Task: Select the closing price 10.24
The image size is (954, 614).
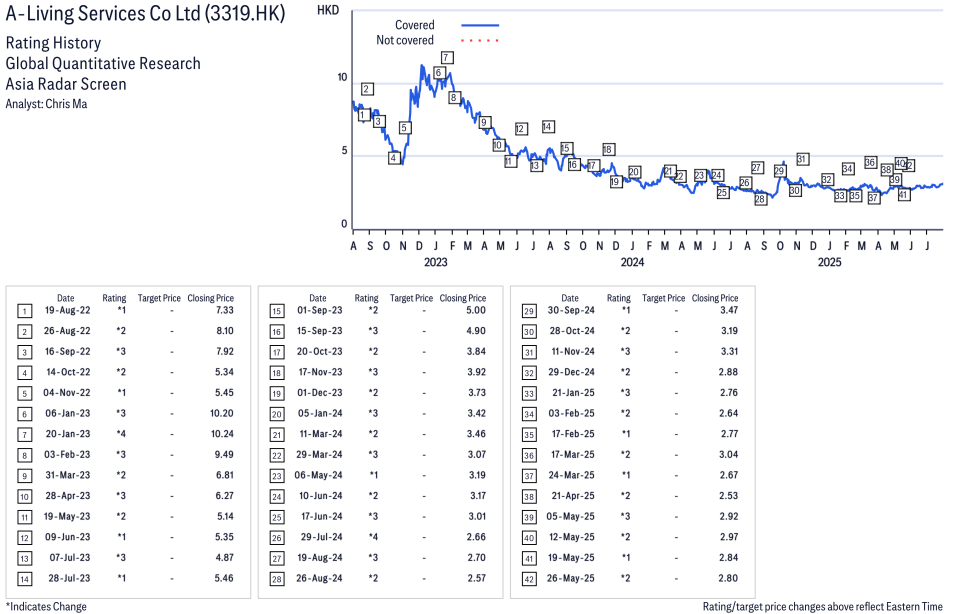Action: coord(222,434)
